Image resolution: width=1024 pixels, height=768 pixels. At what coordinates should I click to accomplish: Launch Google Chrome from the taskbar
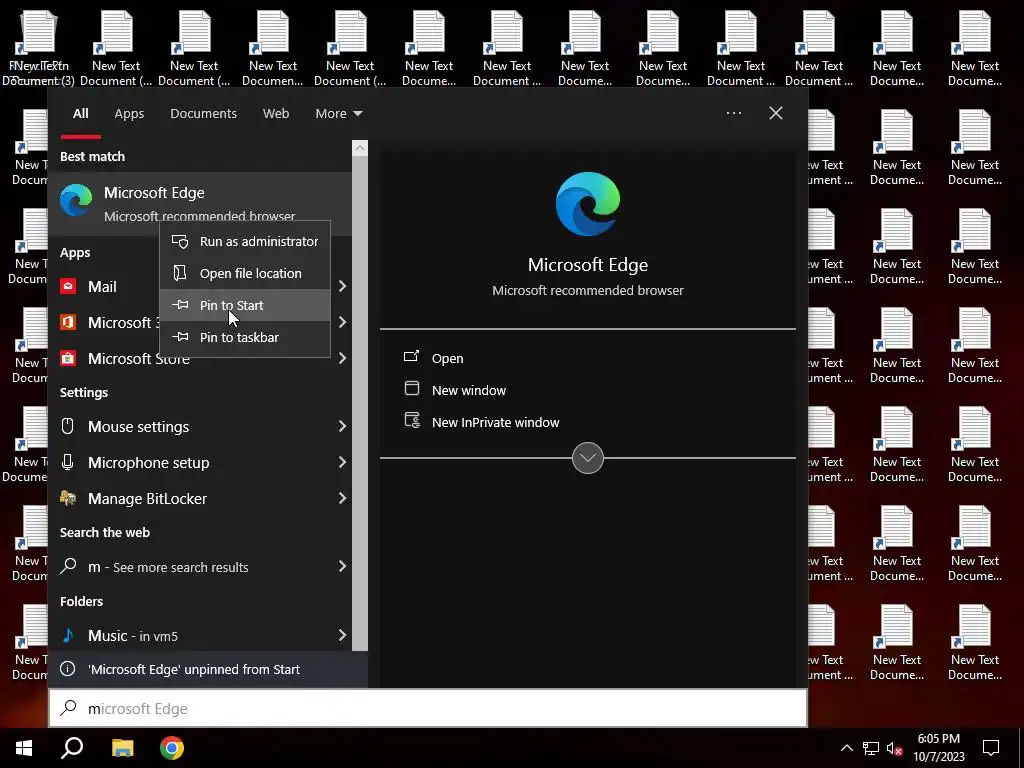coord(172,748)
